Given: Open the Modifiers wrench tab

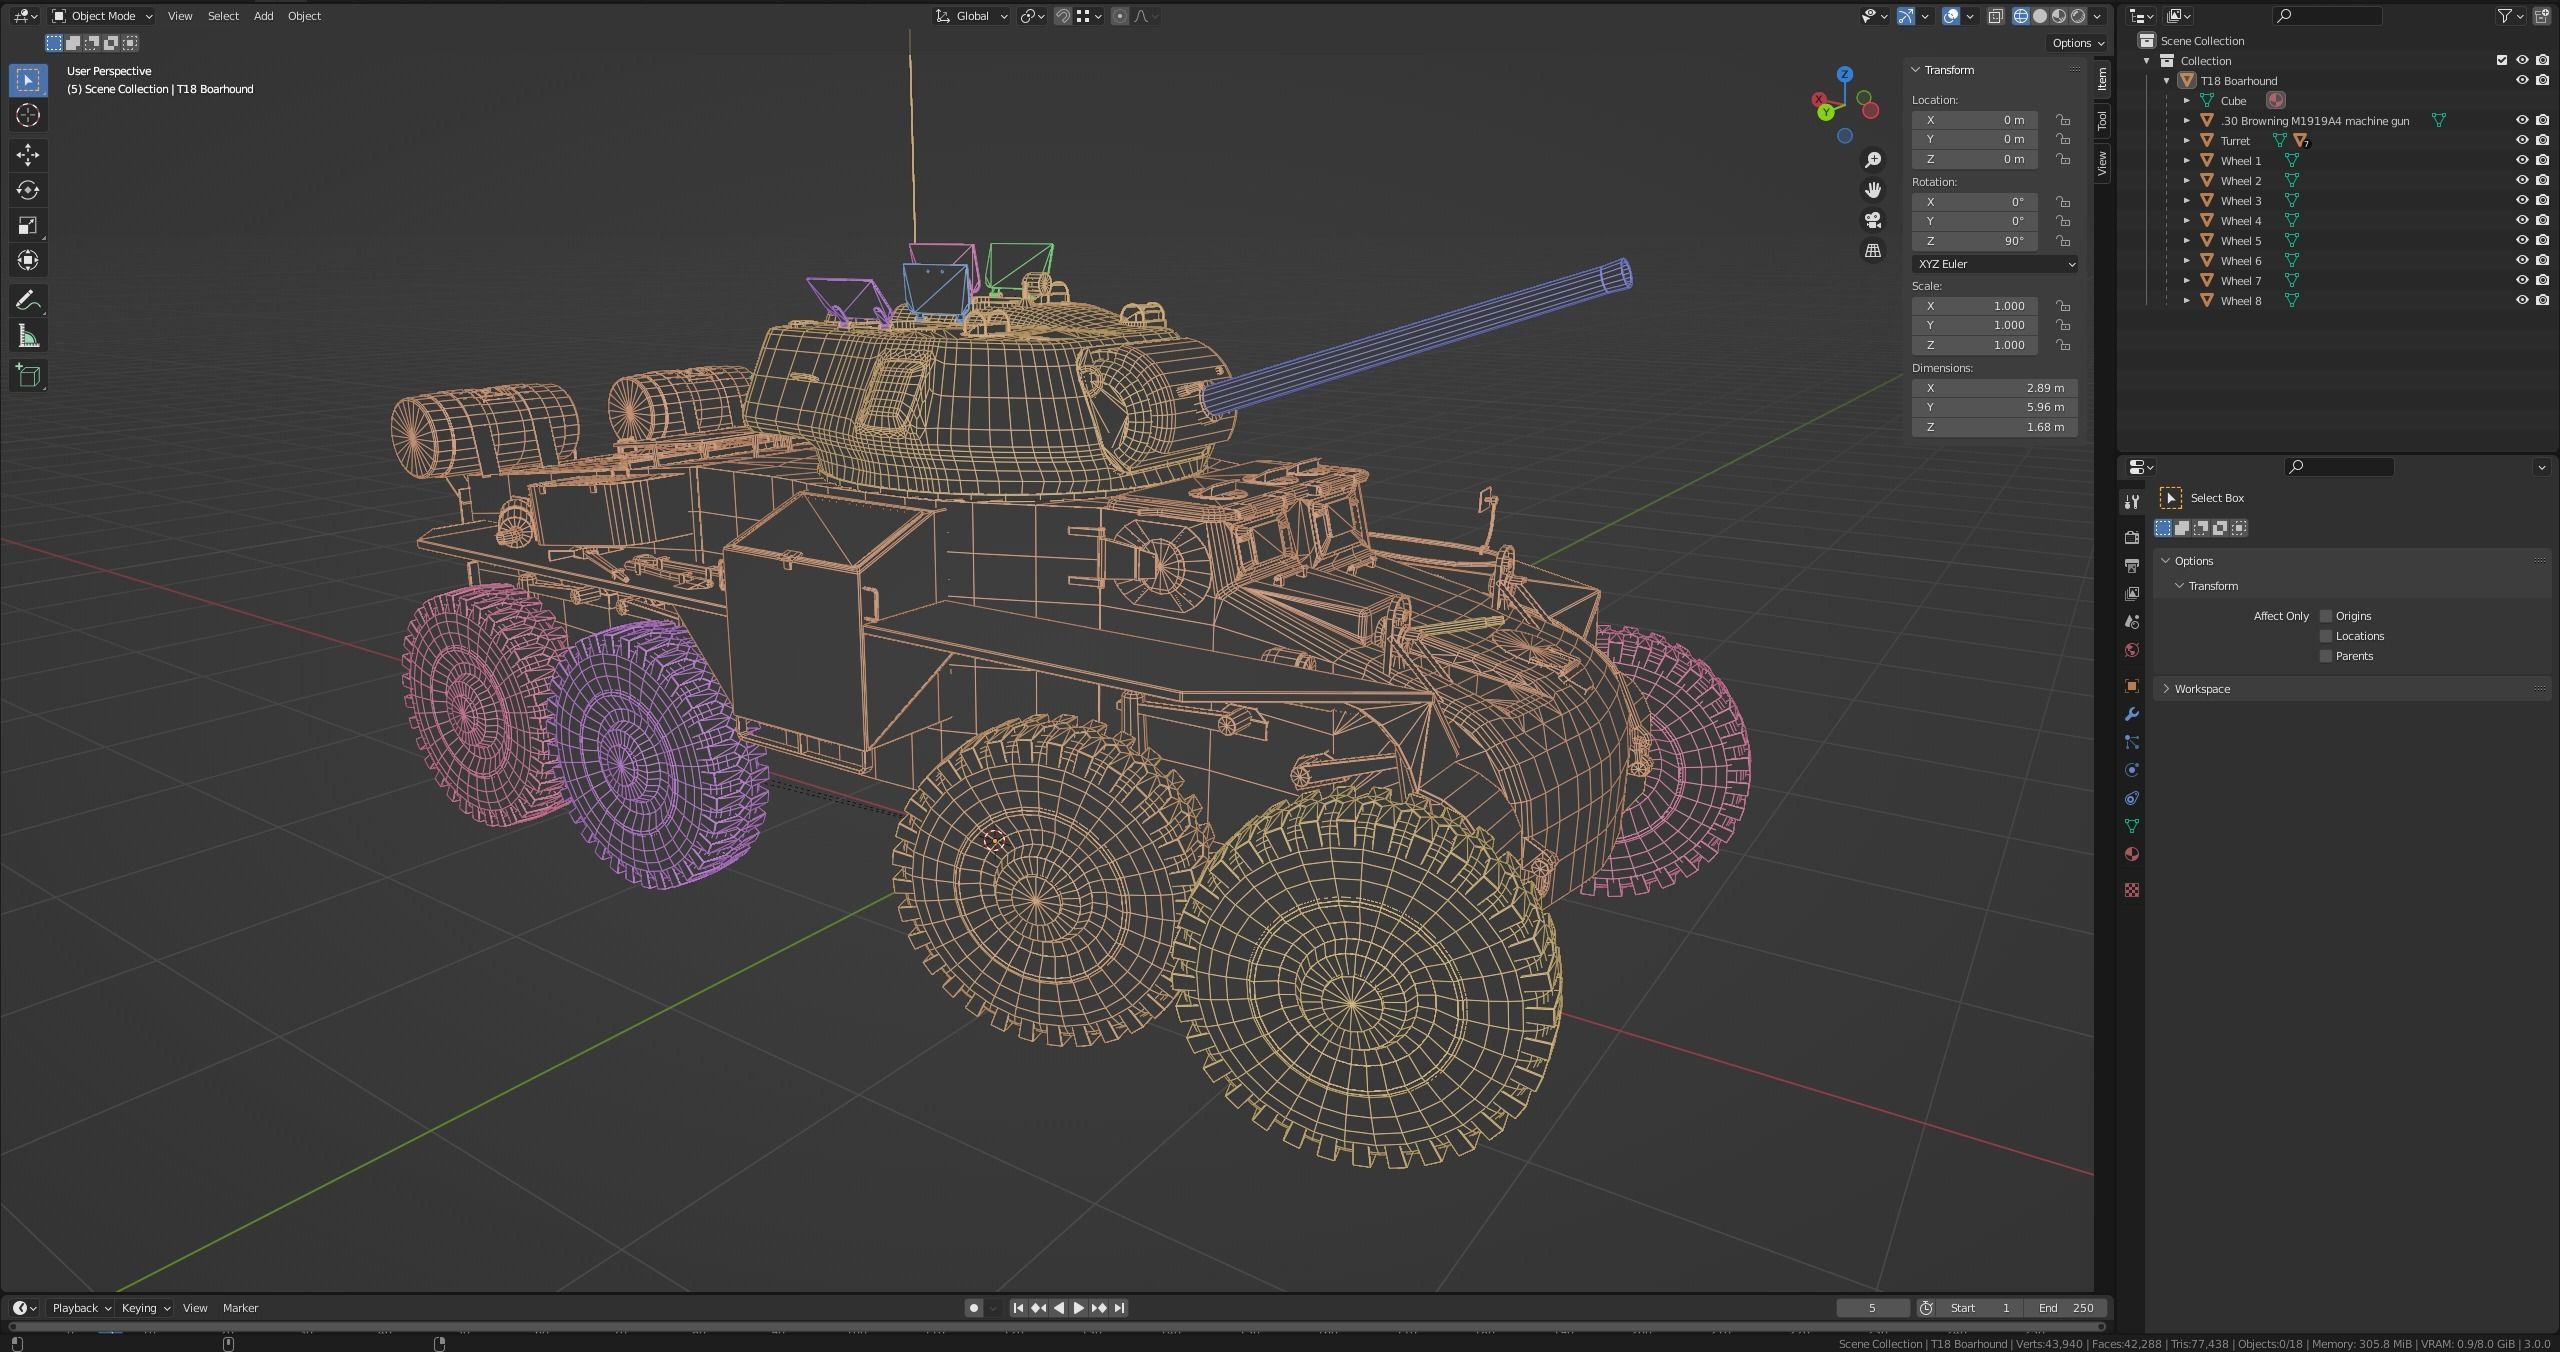Looking at the screenshot, I should pos(2131,714).
